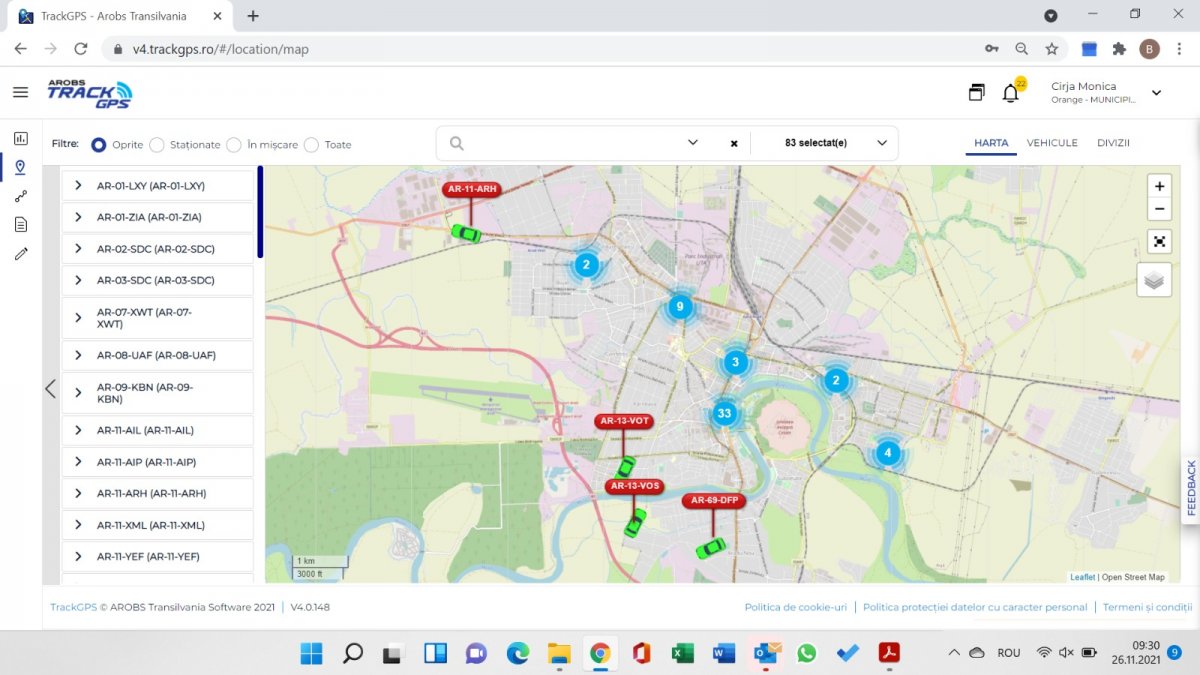Image resolution: width=1200 pixels, height=675 pixels.
Task: Click the cluster marker showing 33
Action: point(724,413)
